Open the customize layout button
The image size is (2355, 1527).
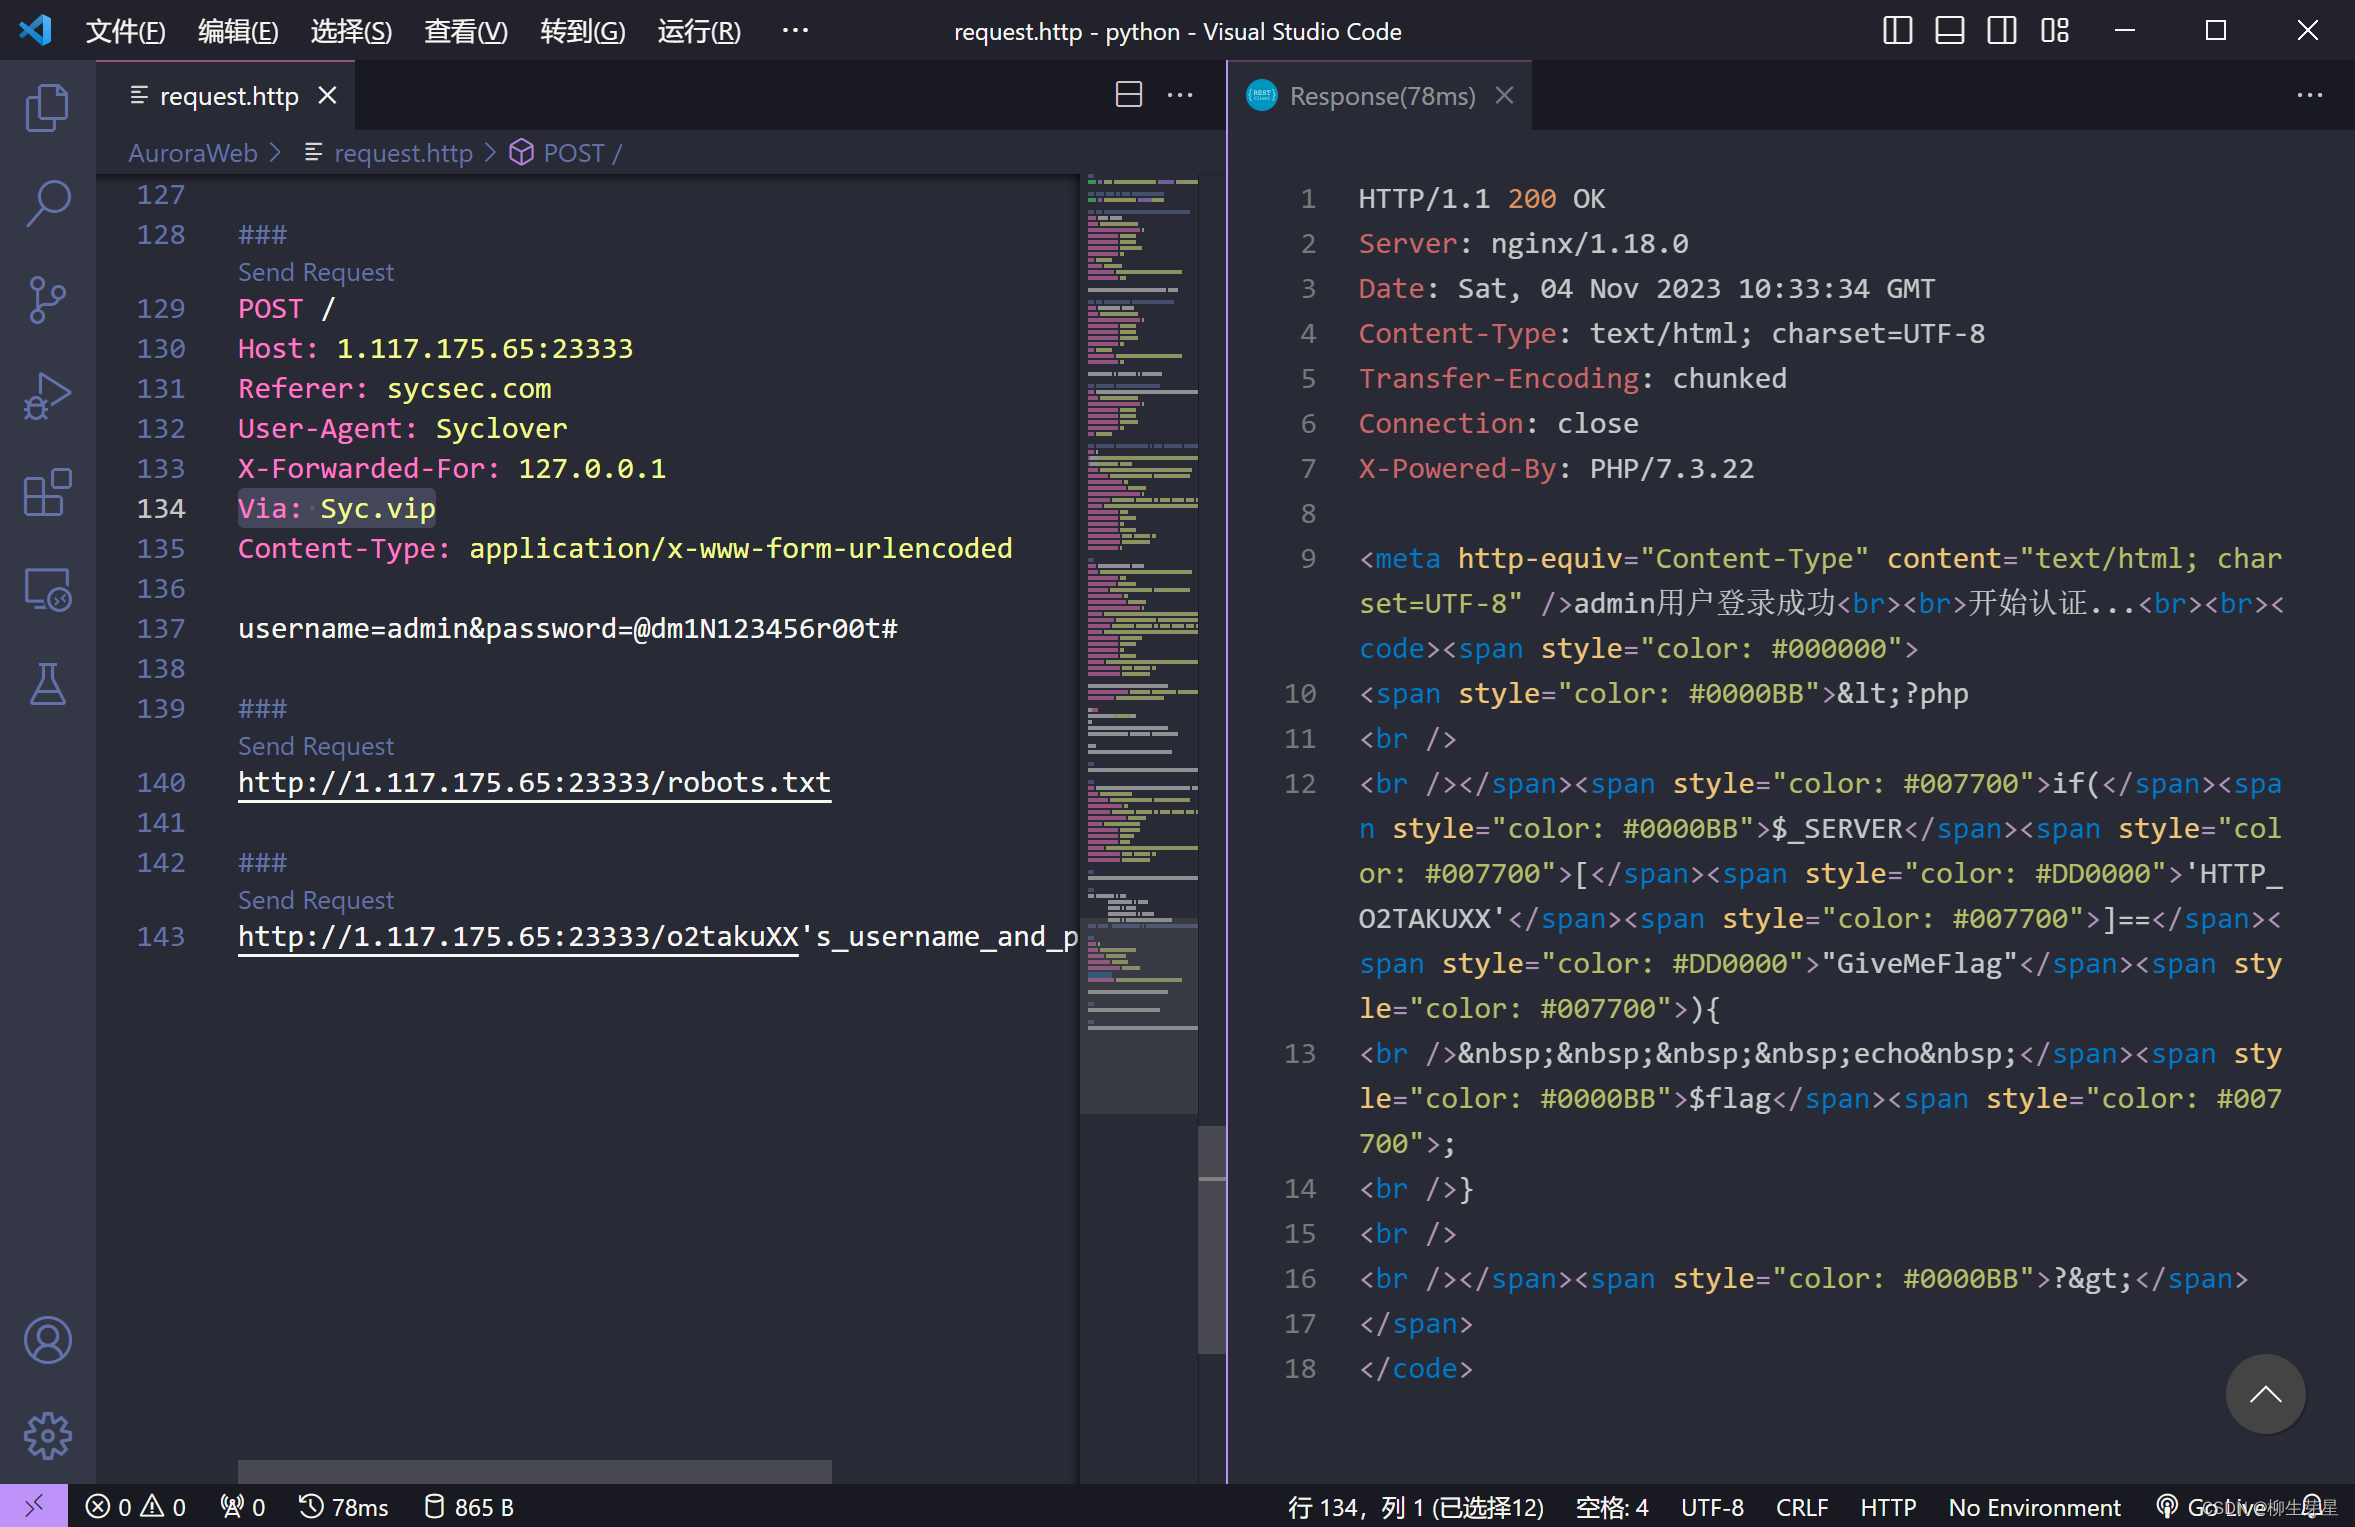[x=2054, y=30]
